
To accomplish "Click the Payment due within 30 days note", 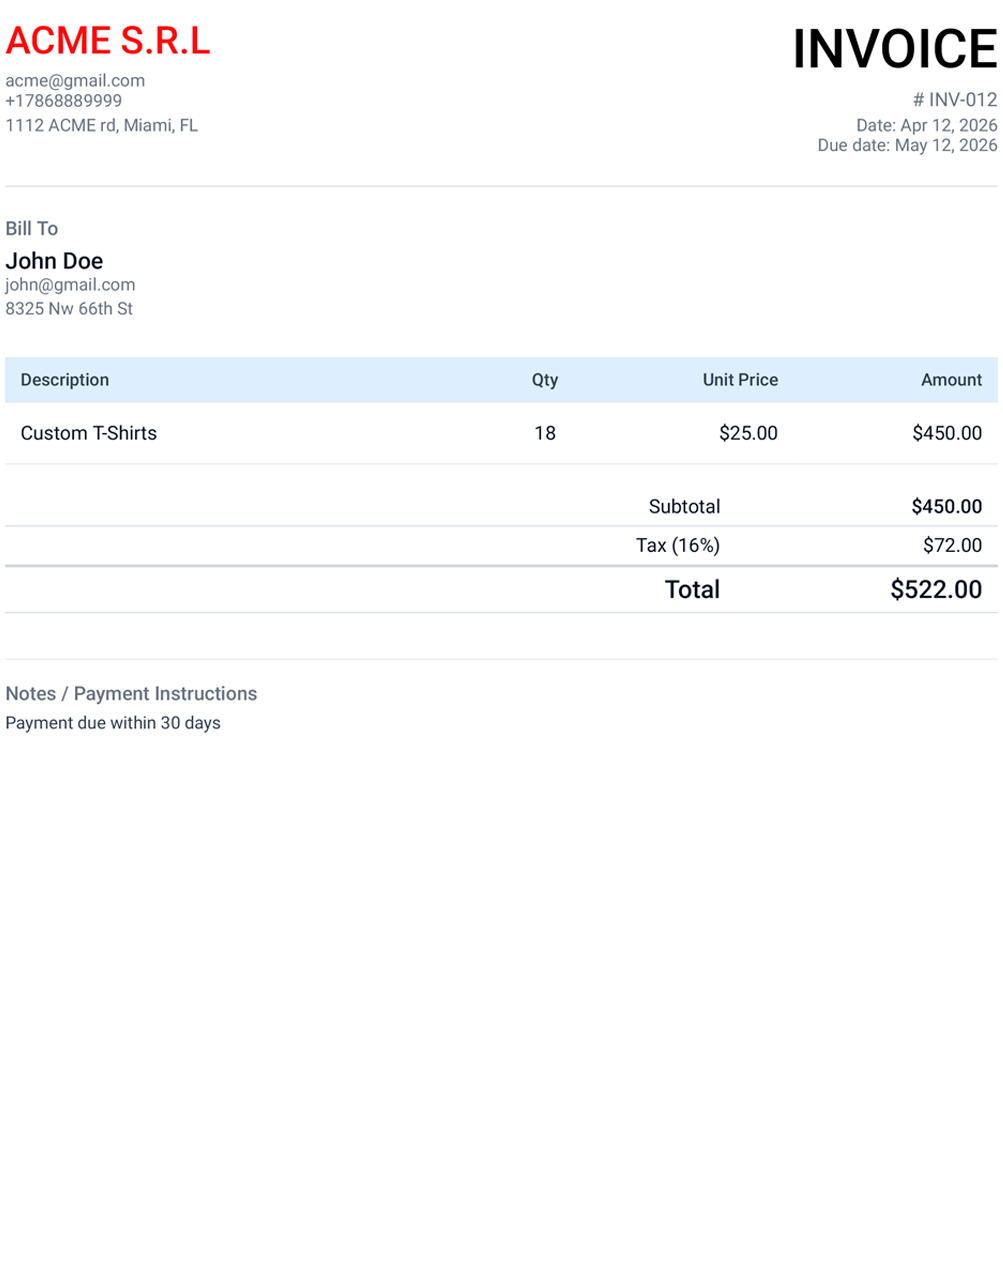I will [x=113, y=723].
